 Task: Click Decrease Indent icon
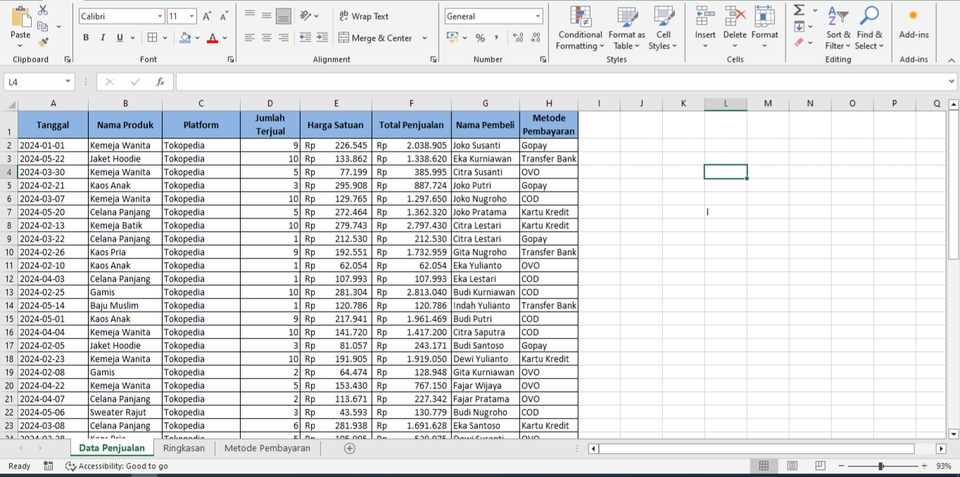305,38
